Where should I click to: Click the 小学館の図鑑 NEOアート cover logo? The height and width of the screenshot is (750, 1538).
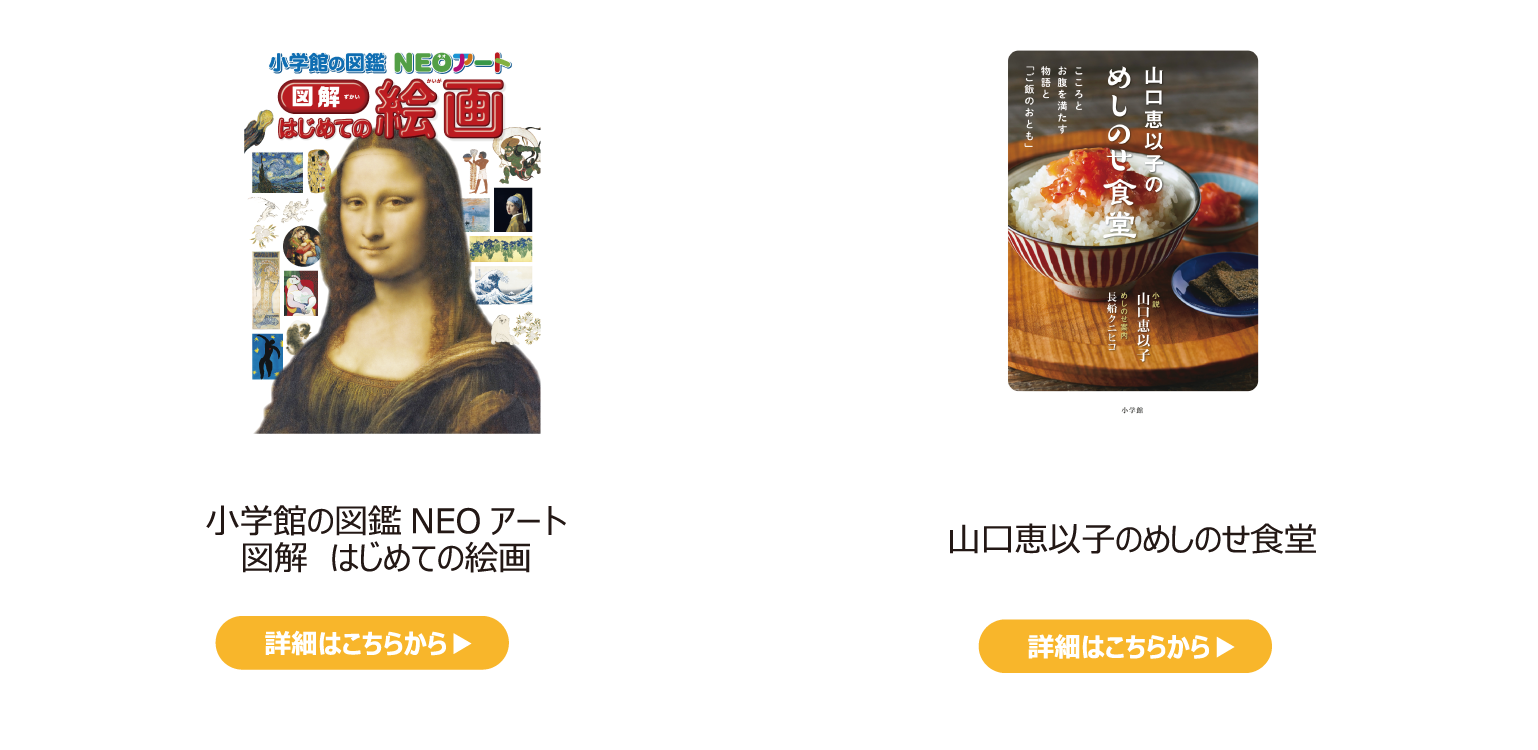pos(391,63)
